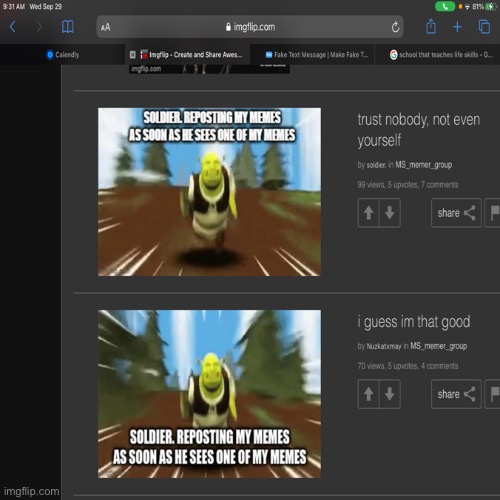The width and height of the screenshot is (500, 500).
Task: Upvote the 'trust nobody, not even yourself' meme
Action: tap(368, 213)
